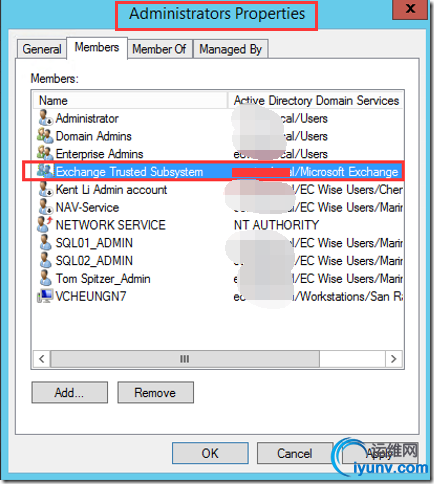Select the Tom Spitzer_Admin member name
Viewport: 434px width, 484px height.
(x=103, y=278)
